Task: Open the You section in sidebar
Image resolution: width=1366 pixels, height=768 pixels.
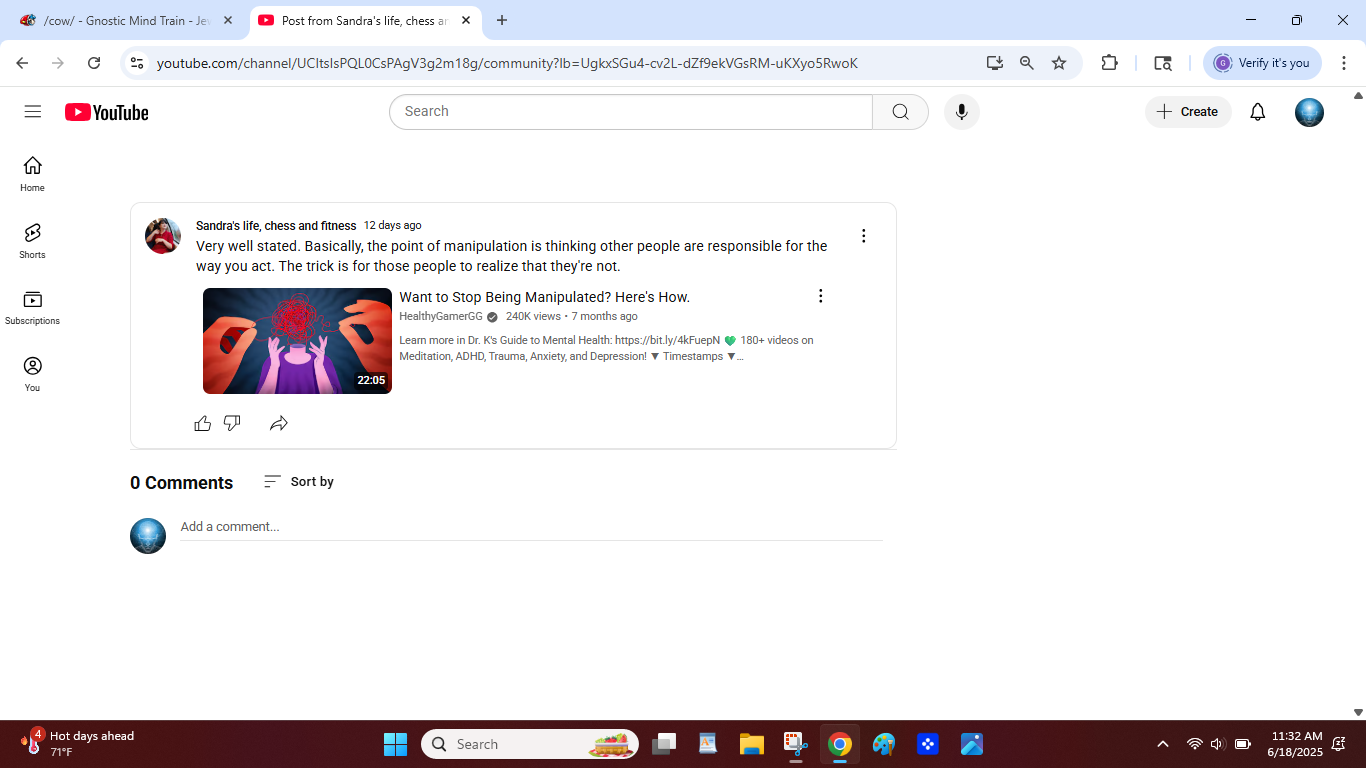Action: coord(32,374)
